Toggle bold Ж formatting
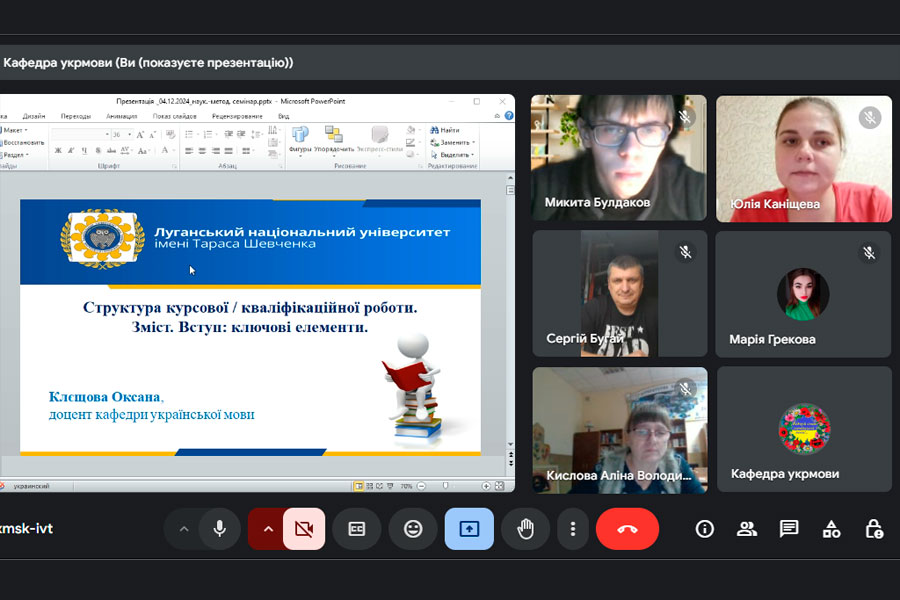This screenshot has width=900, height=600. pyautogui.click(x=58, y=150)
